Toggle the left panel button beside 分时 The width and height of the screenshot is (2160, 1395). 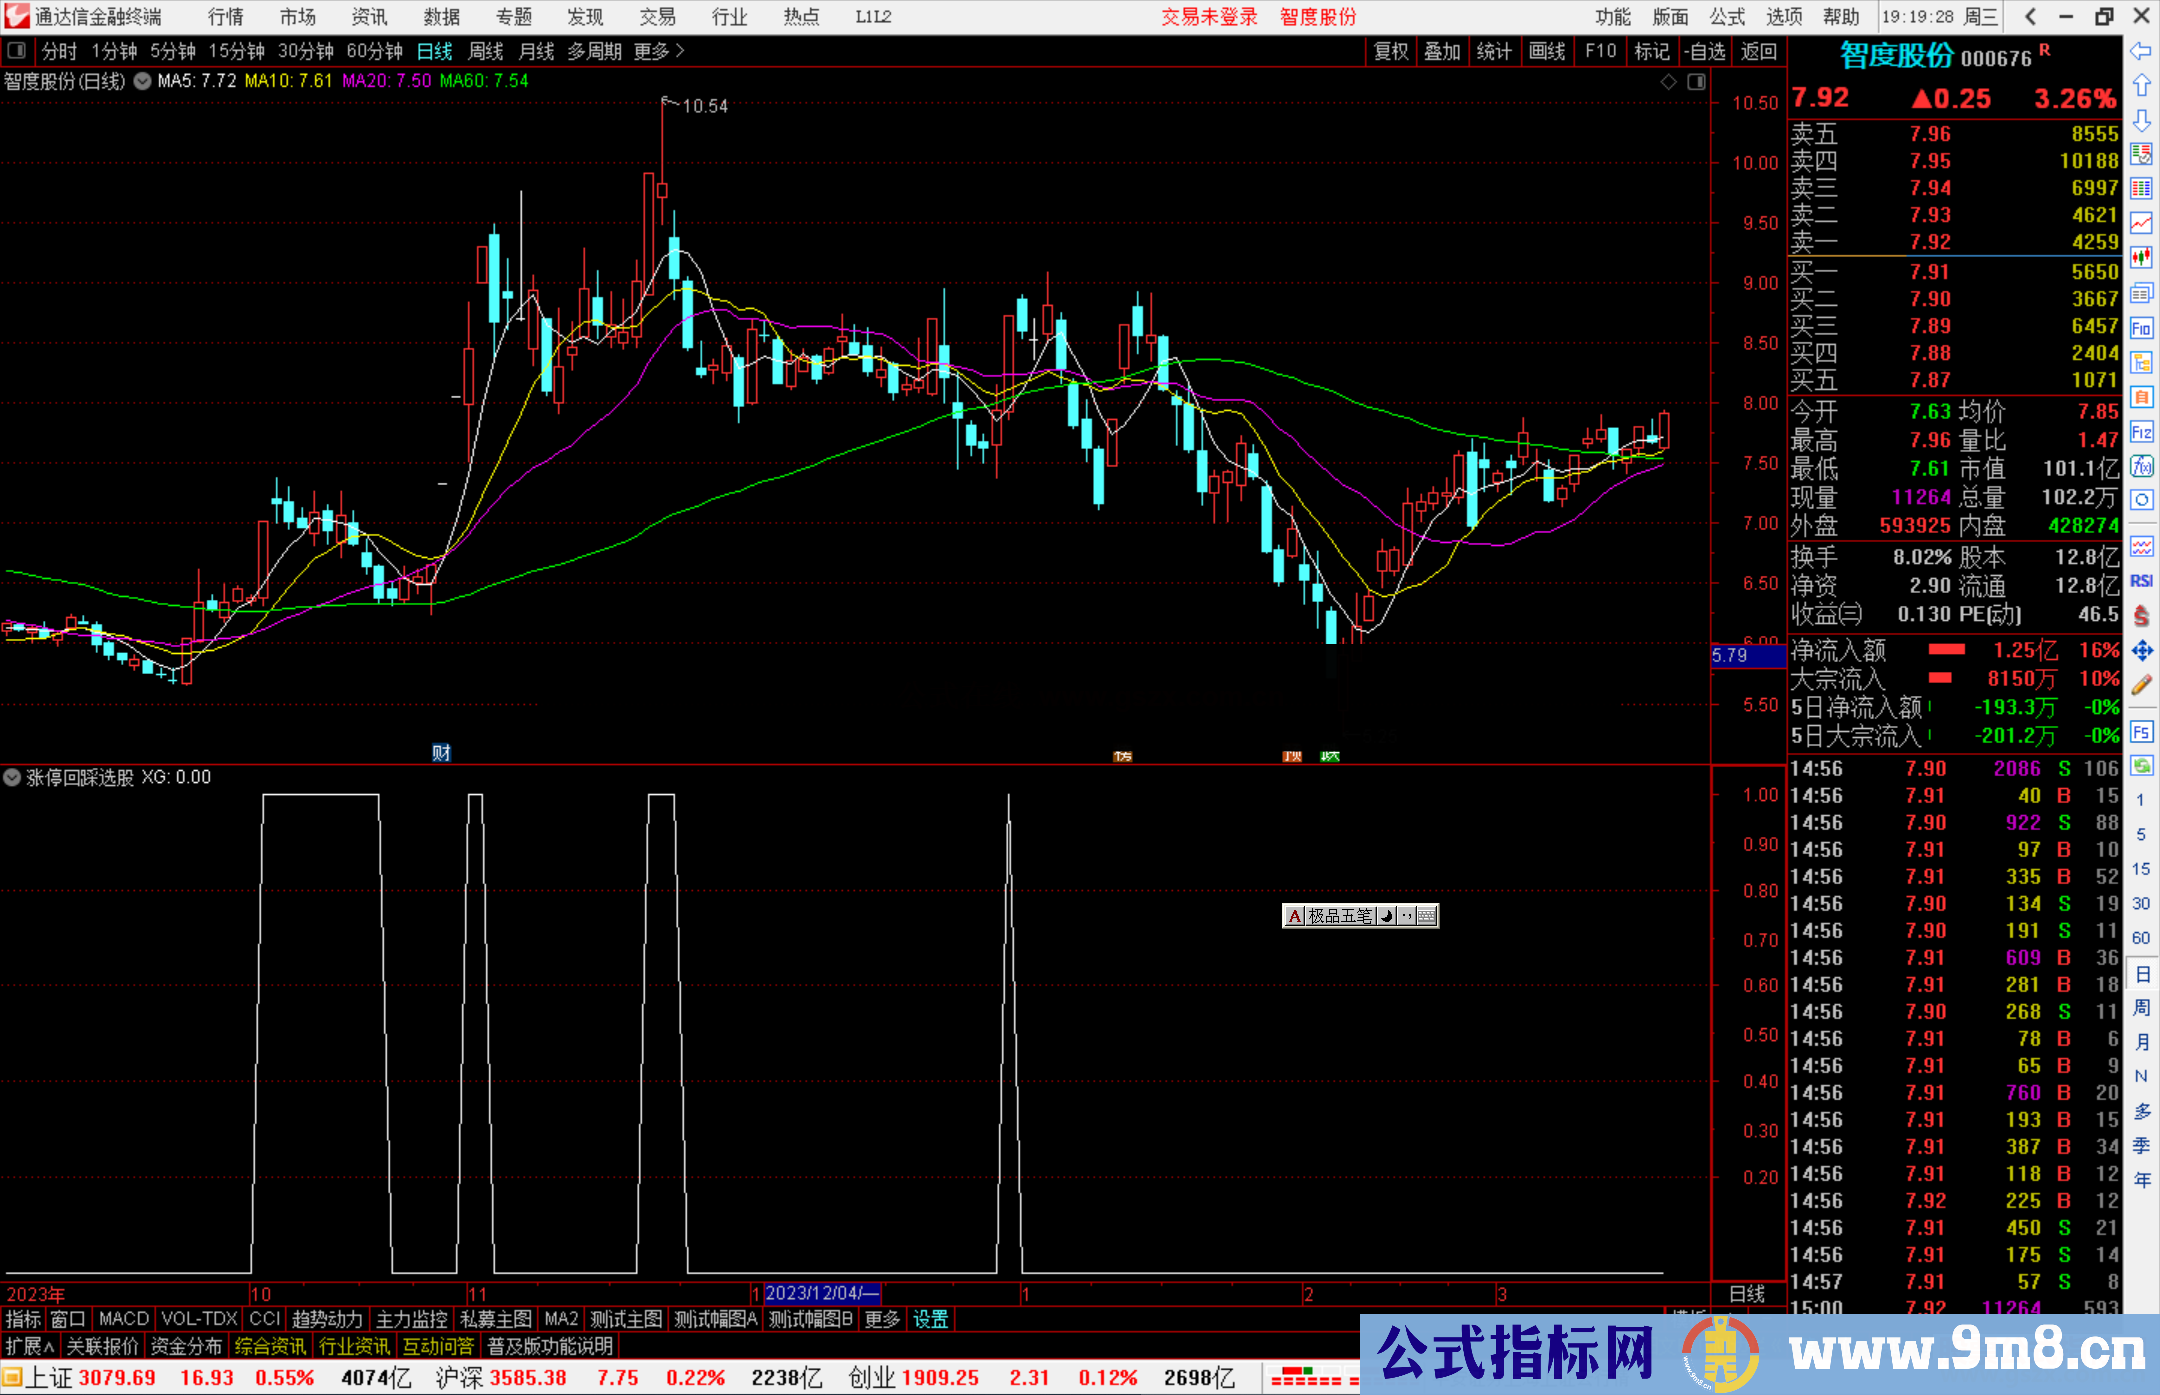[17, 51]
